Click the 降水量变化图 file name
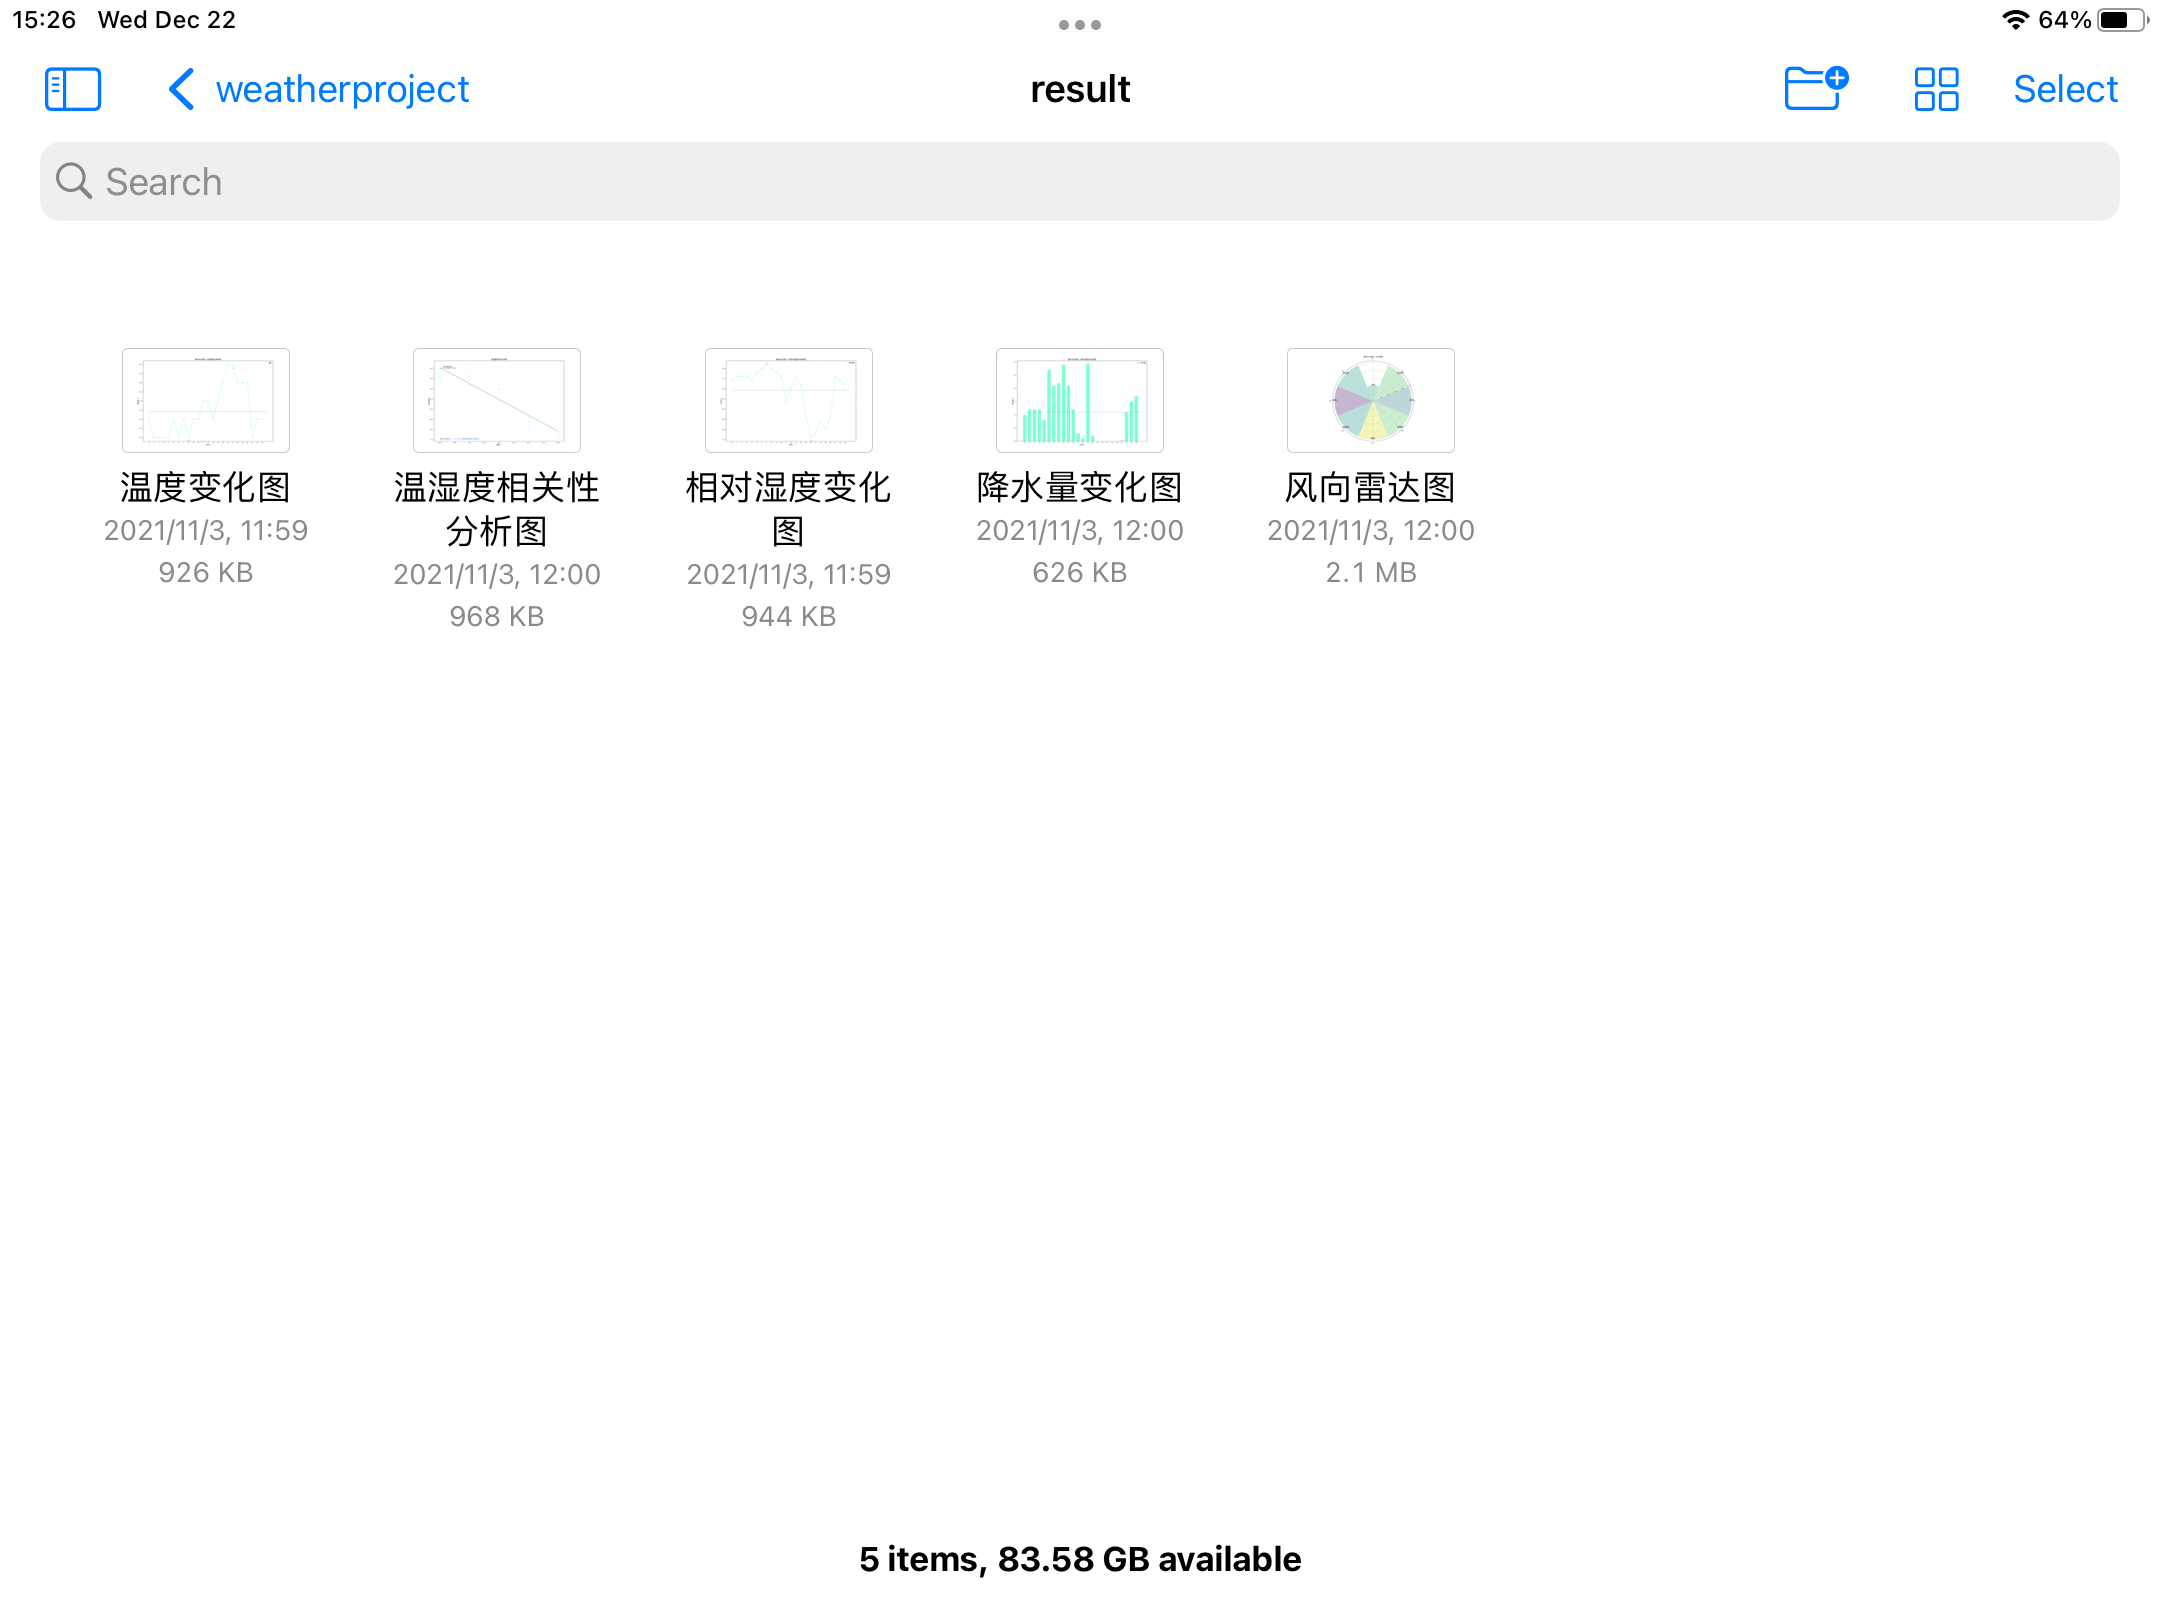Image resolution: width=2160 pixels, height=1620 pixels. click(1080, 487)
